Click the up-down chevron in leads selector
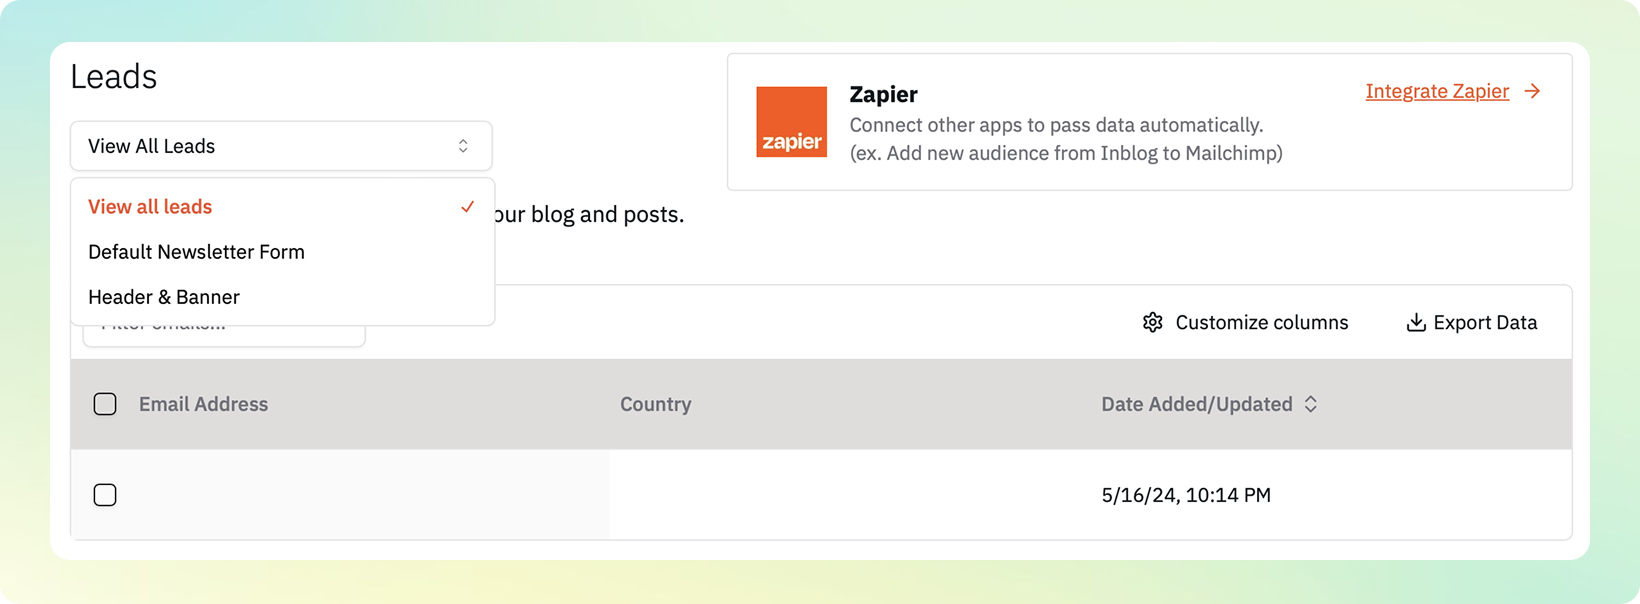The width and height of the screenshot is (1640, 604). pyautogui.click(x=463, y=146)
